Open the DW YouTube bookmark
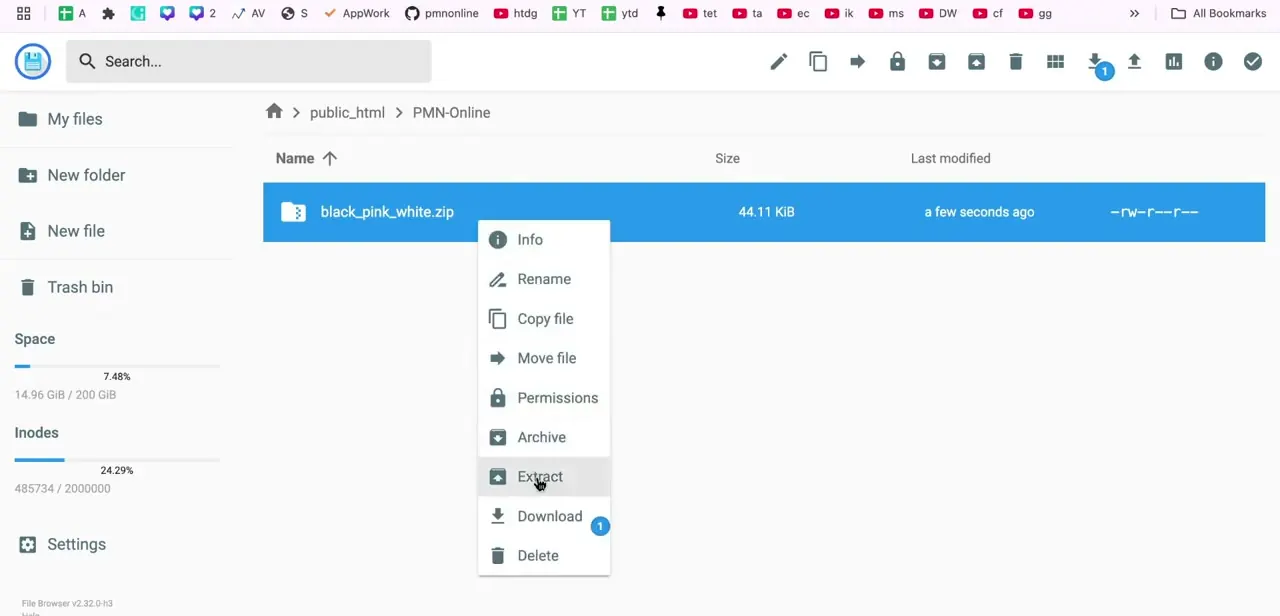1280x616 pixels. pyautogui.click(x=939, y=13)
